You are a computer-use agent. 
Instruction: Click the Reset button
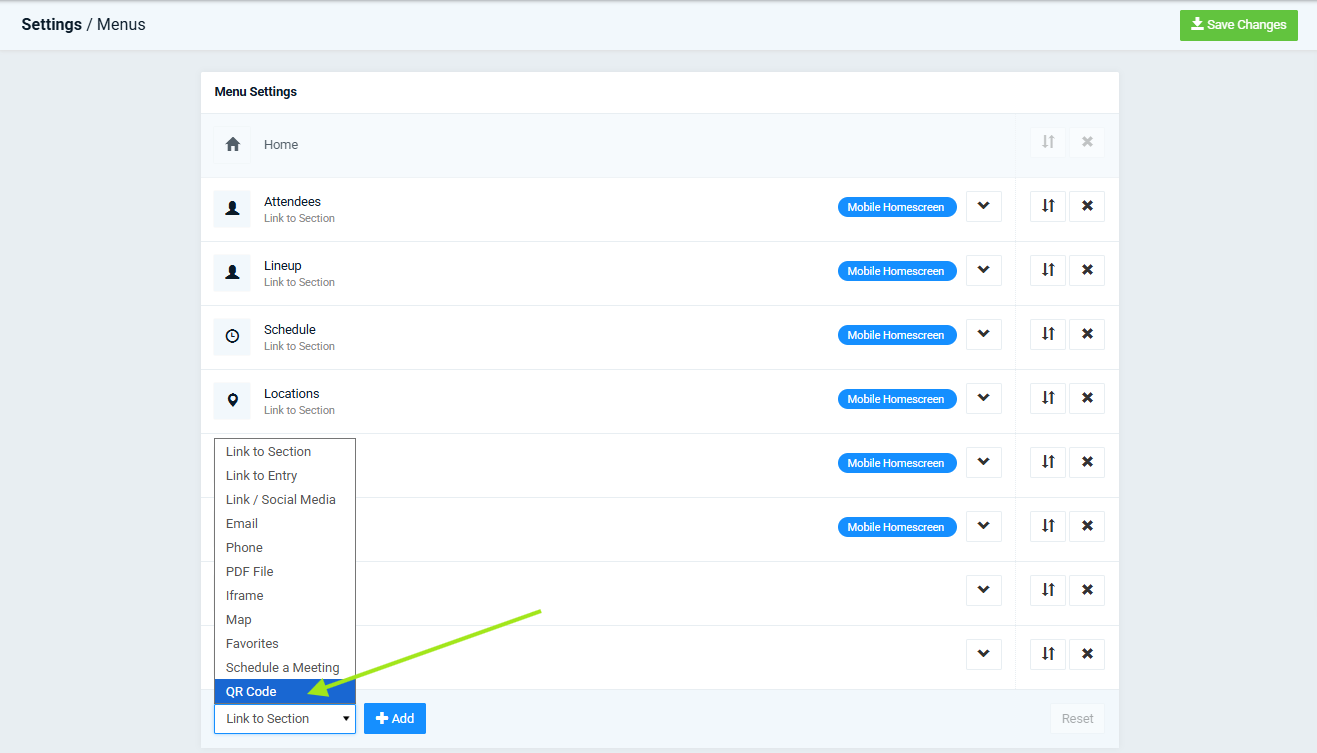(1077, 718)
